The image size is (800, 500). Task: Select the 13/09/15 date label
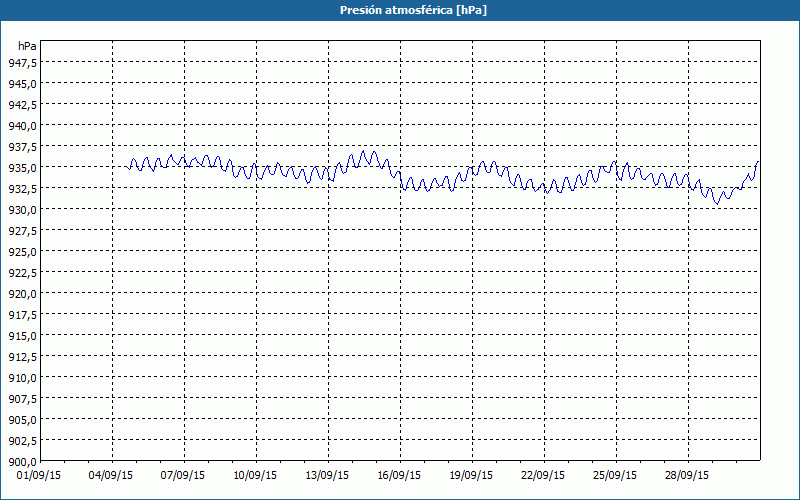[x=327, y=476]
